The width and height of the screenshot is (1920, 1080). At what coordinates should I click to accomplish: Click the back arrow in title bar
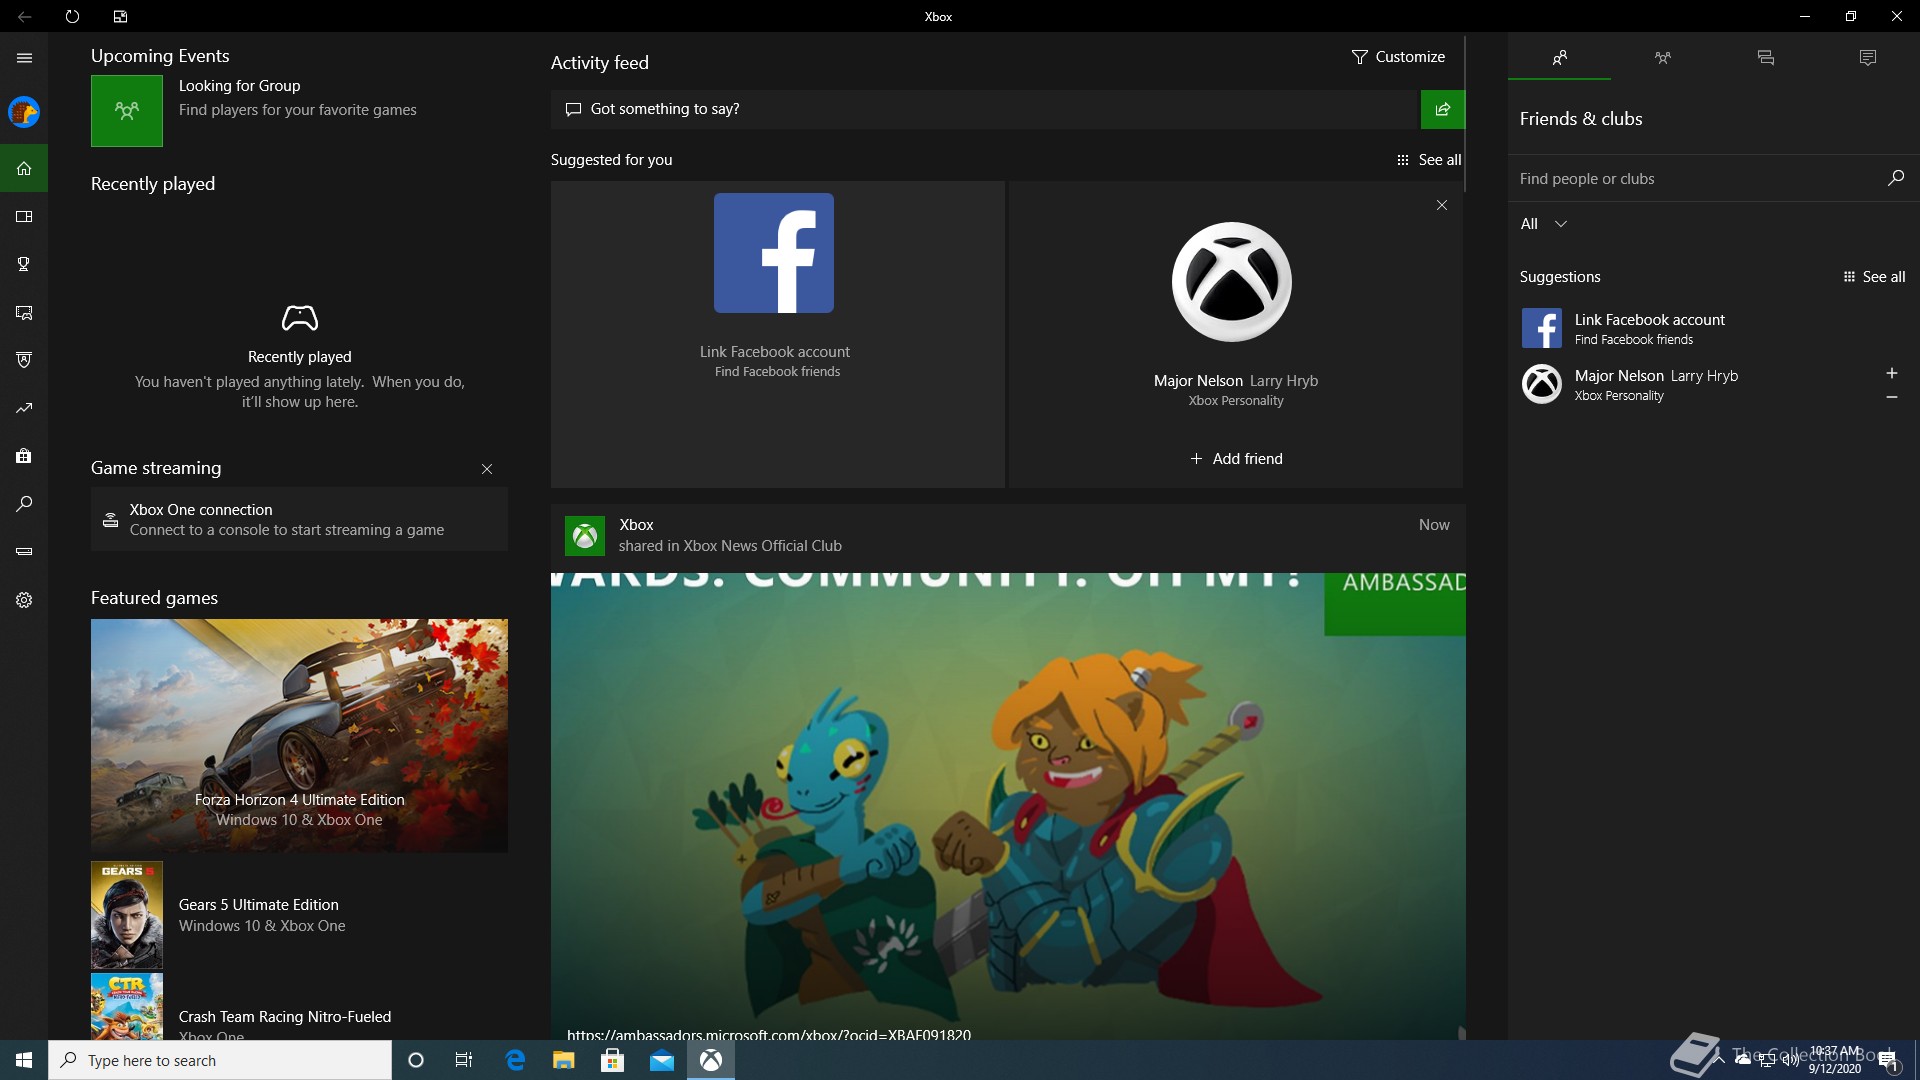[24, 16]
